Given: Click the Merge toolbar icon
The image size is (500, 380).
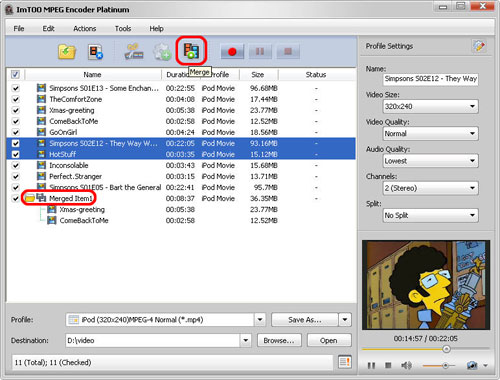Looking at the screenshot, I should click(x=191, y=51).
